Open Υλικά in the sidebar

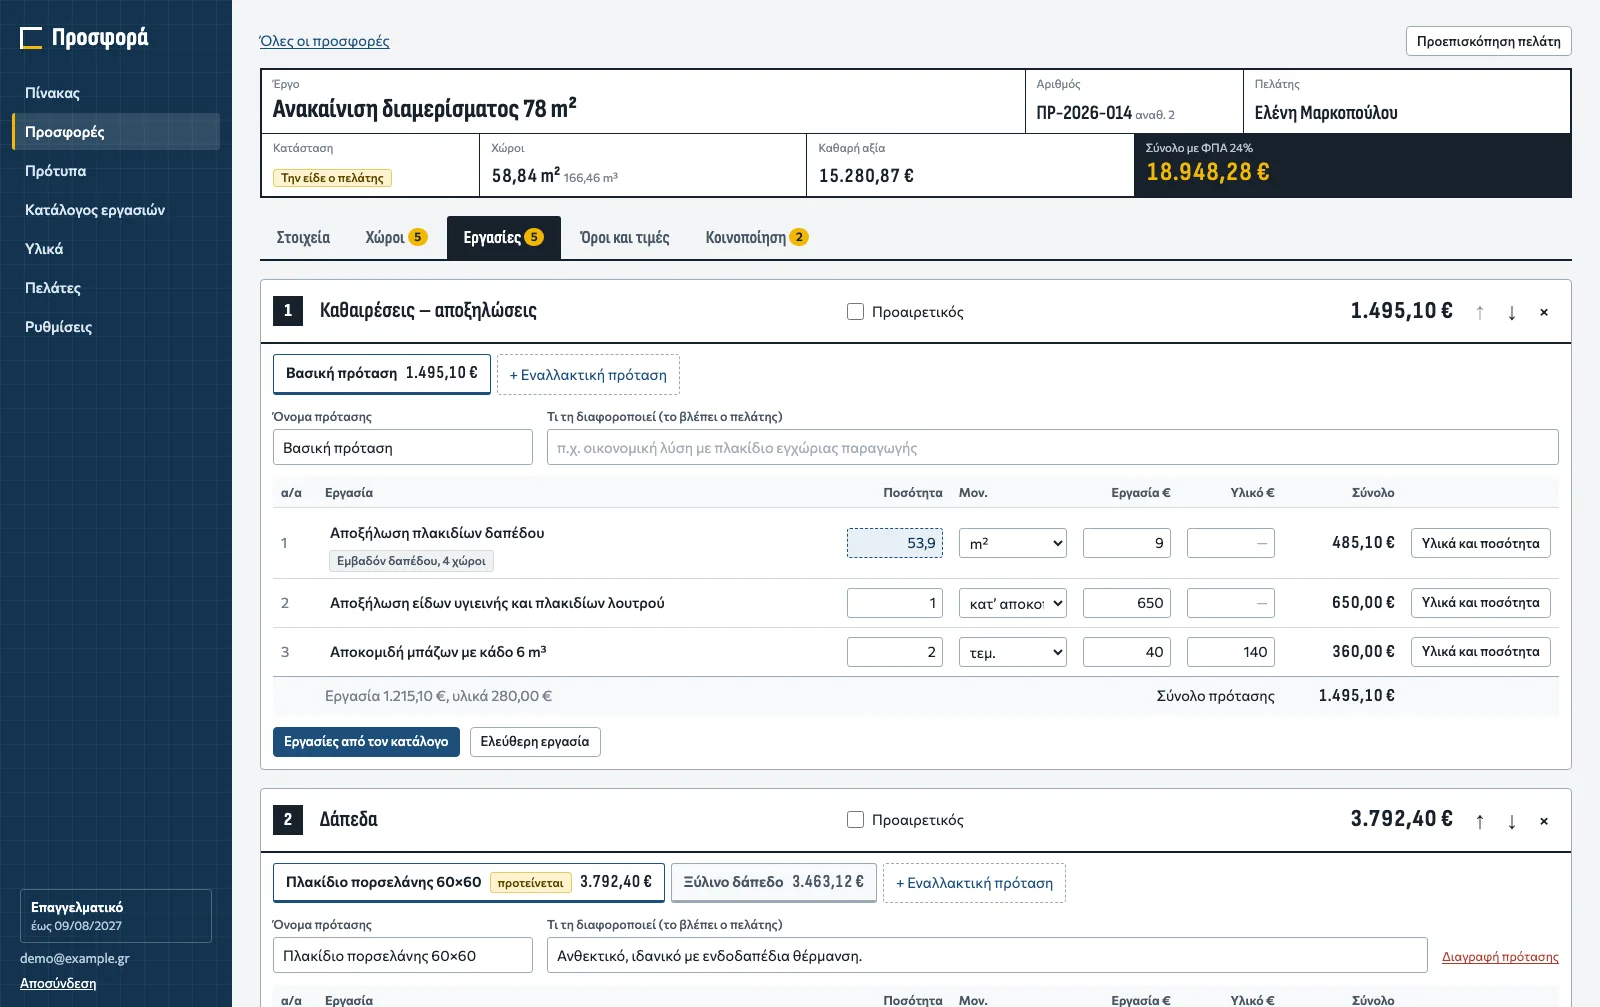116,249
